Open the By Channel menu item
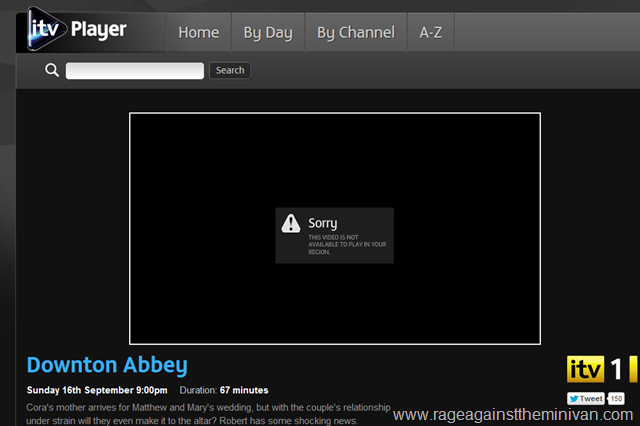Screen dimensions: 640x426 tap(356, 32)
